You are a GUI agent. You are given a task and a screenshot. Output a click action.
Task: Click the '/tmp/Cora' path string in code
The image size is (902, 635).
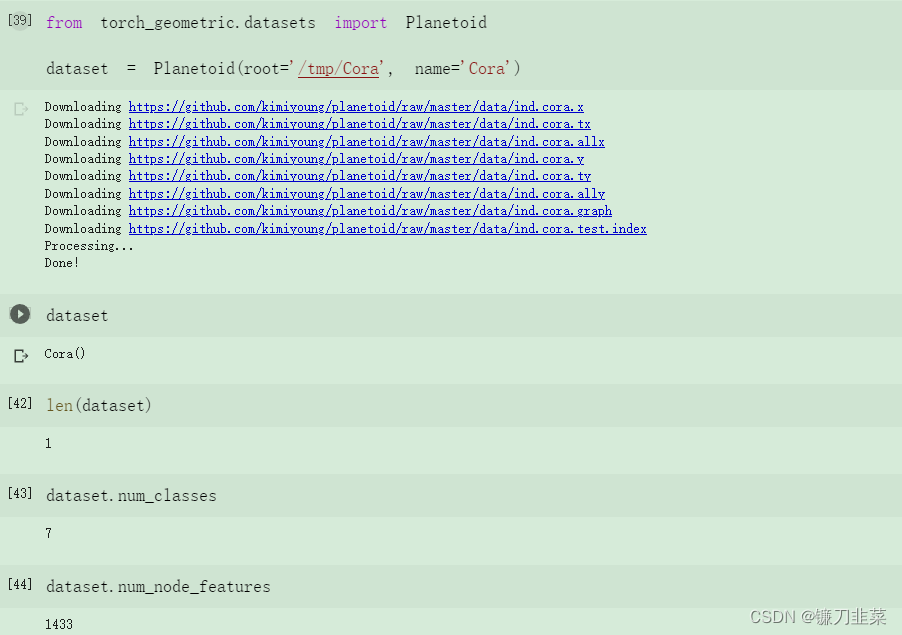click(x=339, y=69)
